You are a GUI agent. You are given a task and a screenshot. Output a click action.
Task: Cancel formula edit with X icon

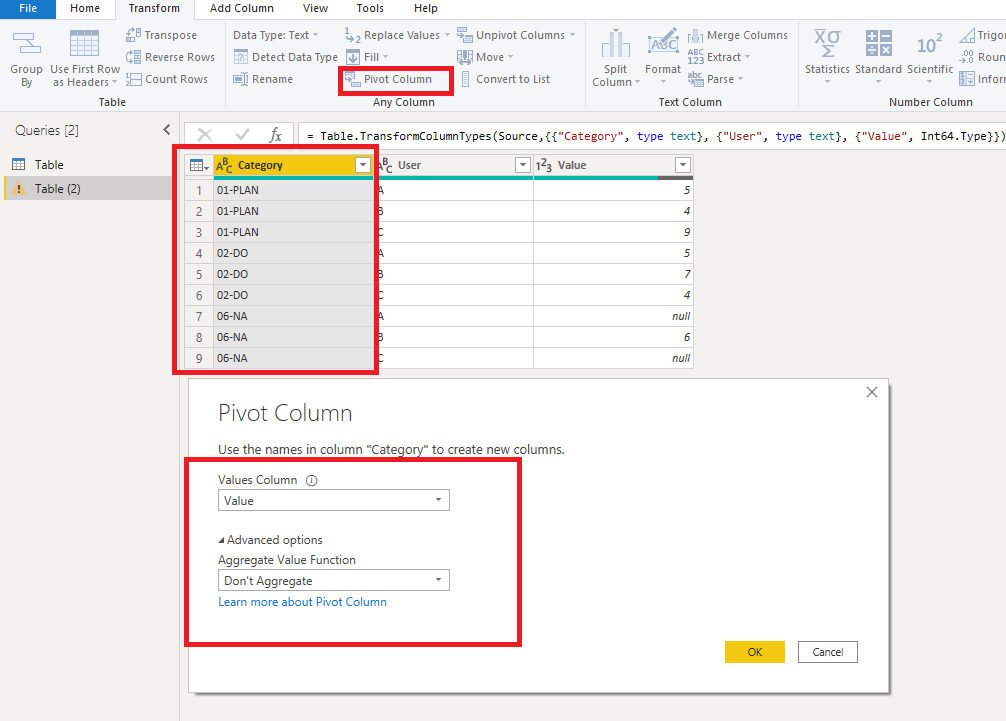tap(205, 135)
